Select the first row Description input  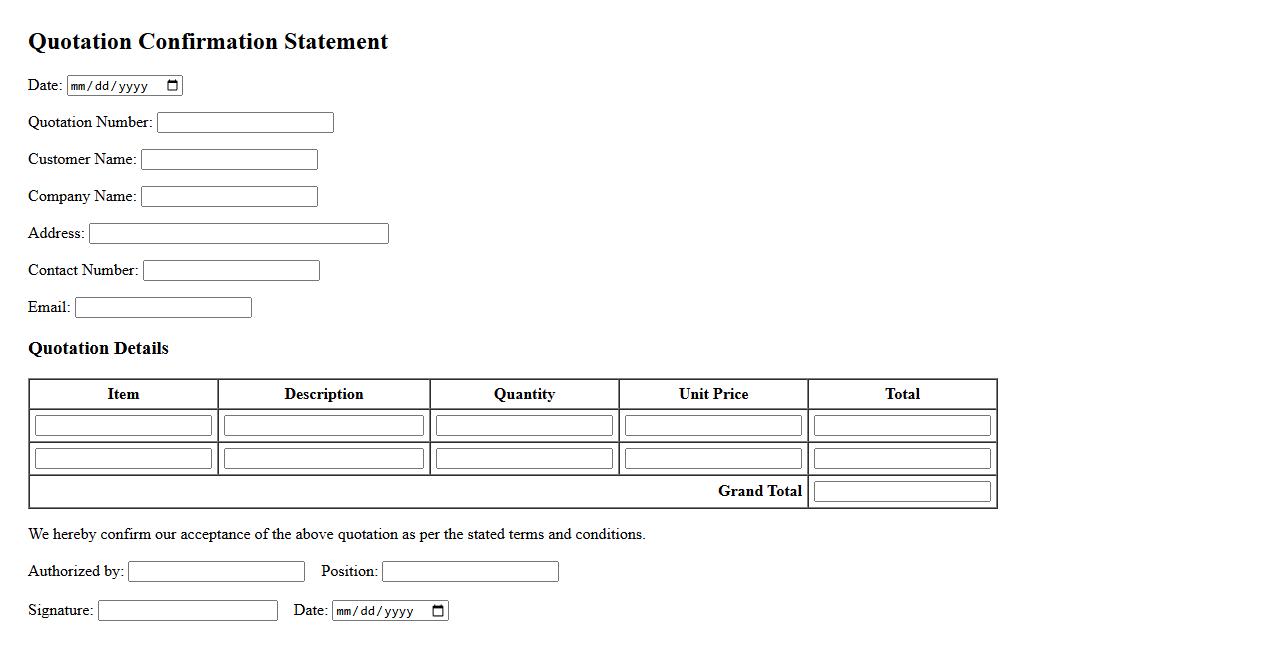pos(324,426)
